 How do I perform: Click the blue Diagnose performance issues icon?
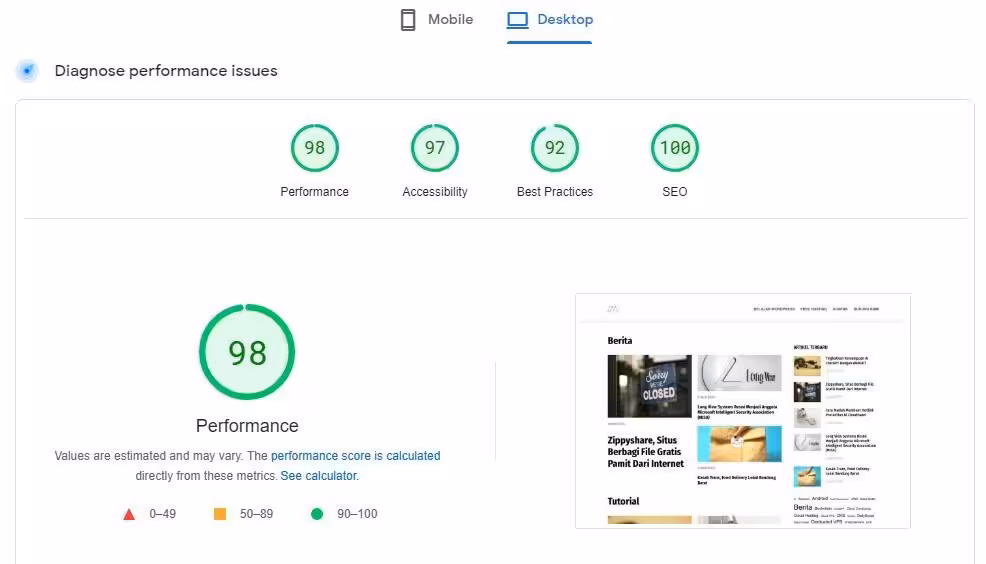click(x=27, y=71)
